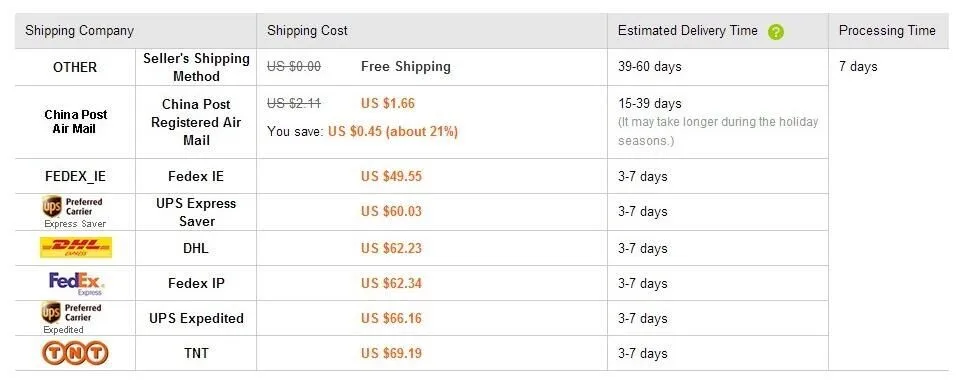Click the orange TNT logo

(75, 353)
